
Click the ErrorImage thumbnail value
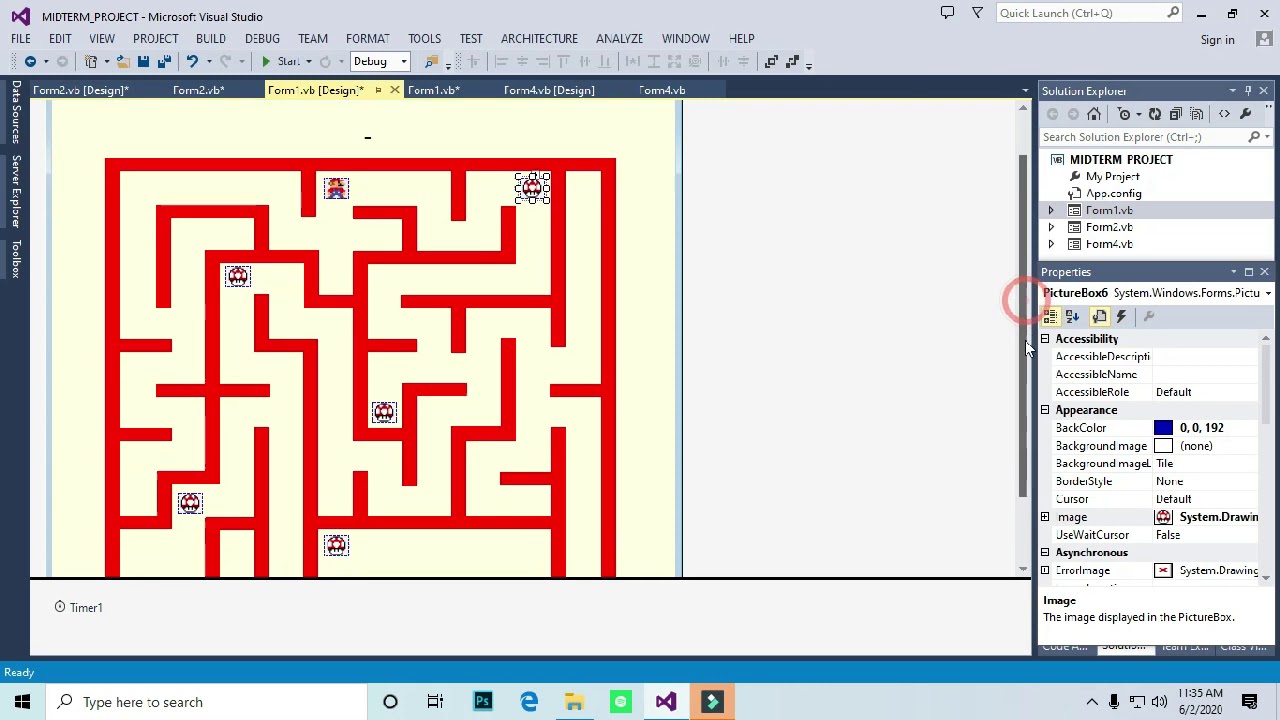point(1163,571)
